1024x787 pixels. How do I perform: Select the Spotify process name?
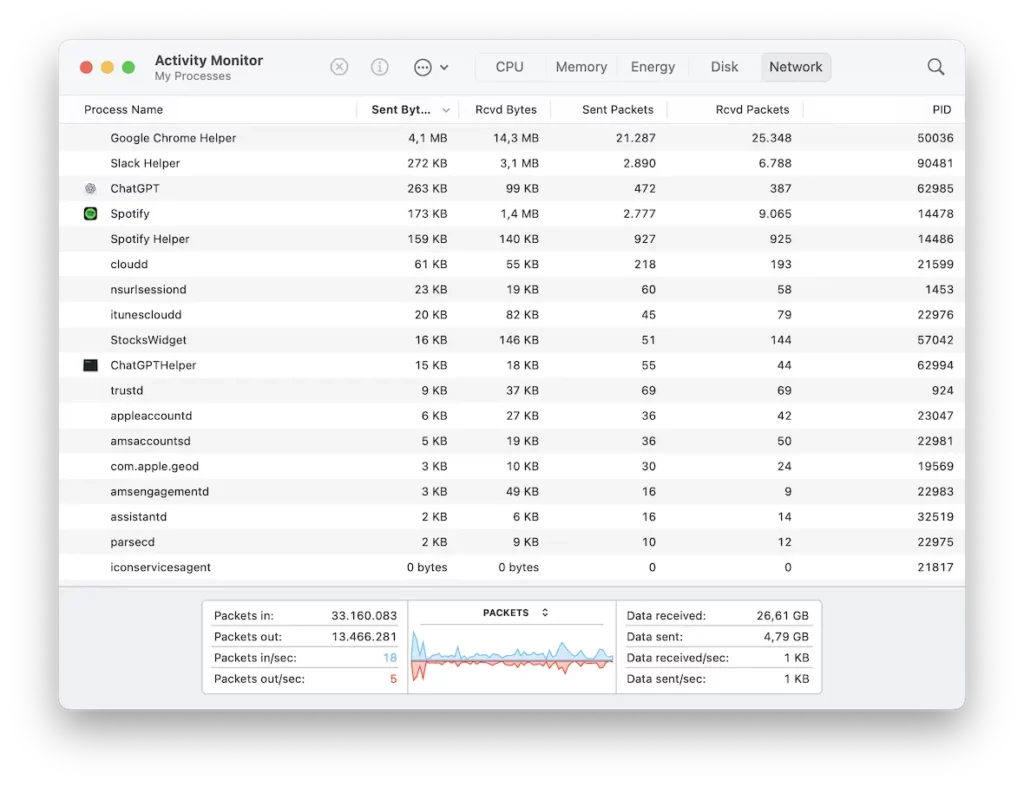click(129, 214)
